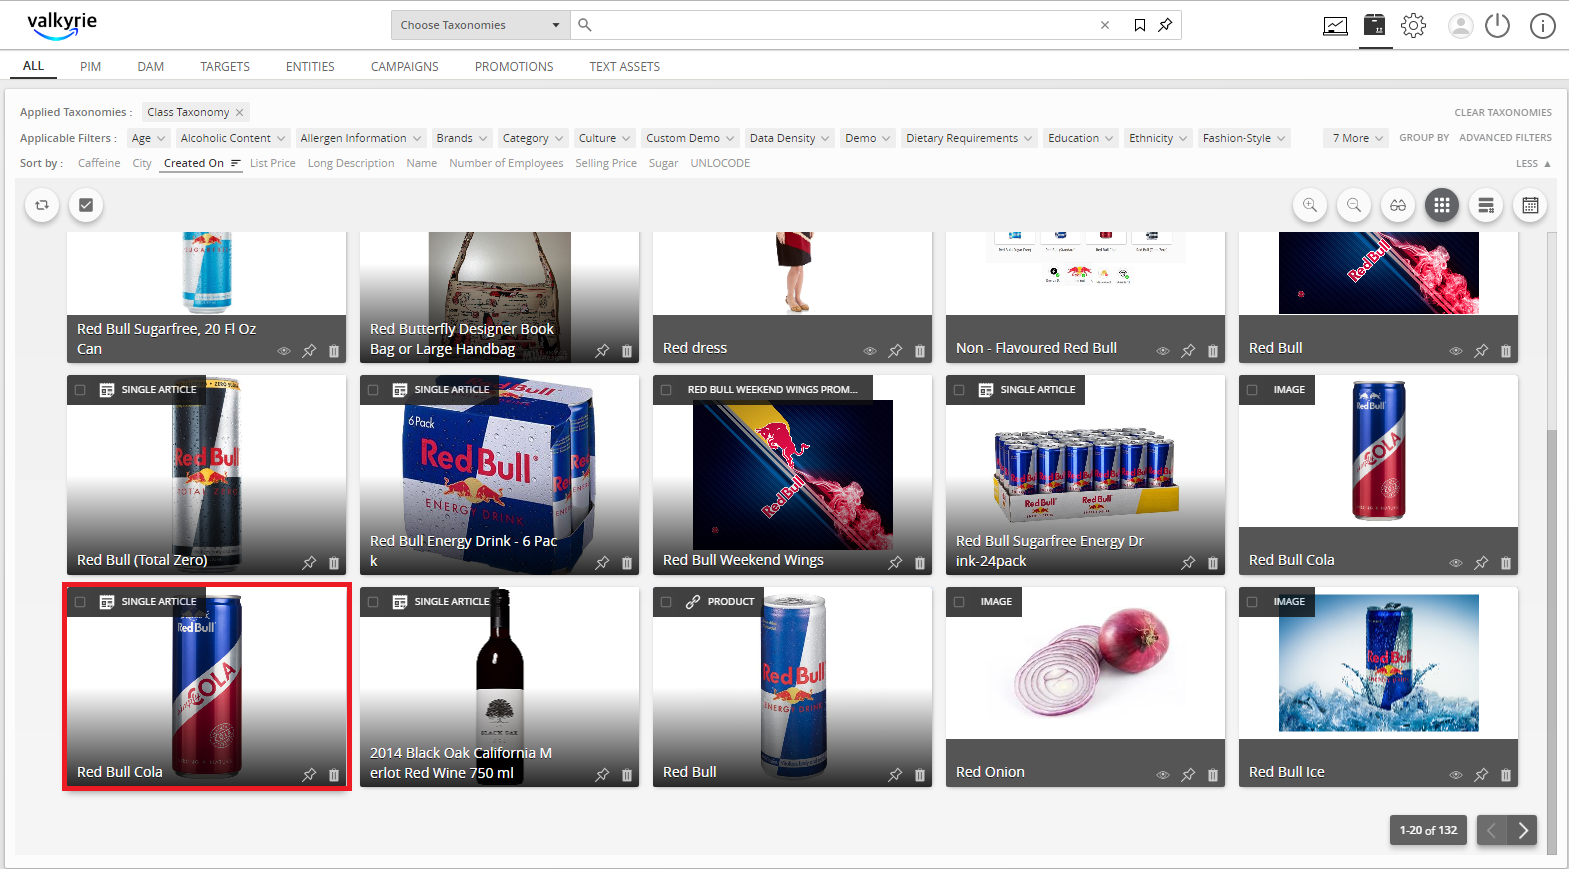Click the zoom in thumbnails button
The height and width of the screenshot is (869, 1569).
1310,205
